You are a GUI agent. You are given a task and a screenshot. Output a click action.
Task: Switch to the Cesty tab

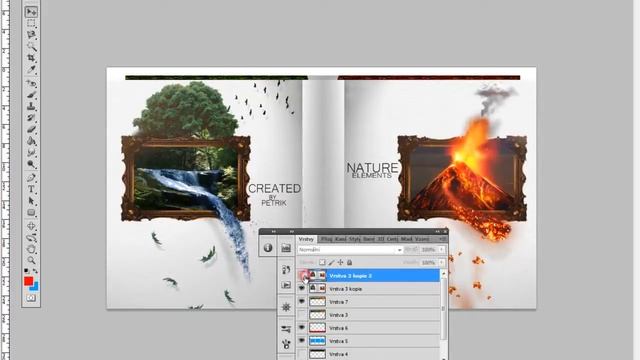393,239
